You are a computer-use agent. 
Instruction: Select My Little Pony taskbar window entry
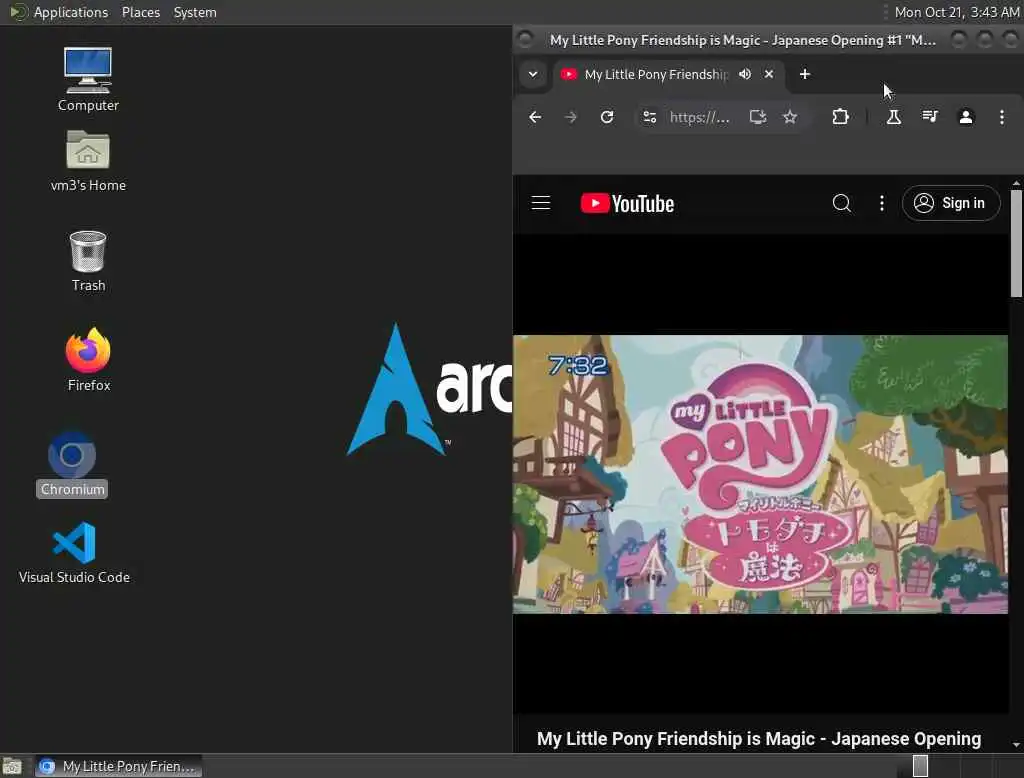pos(119,766)
